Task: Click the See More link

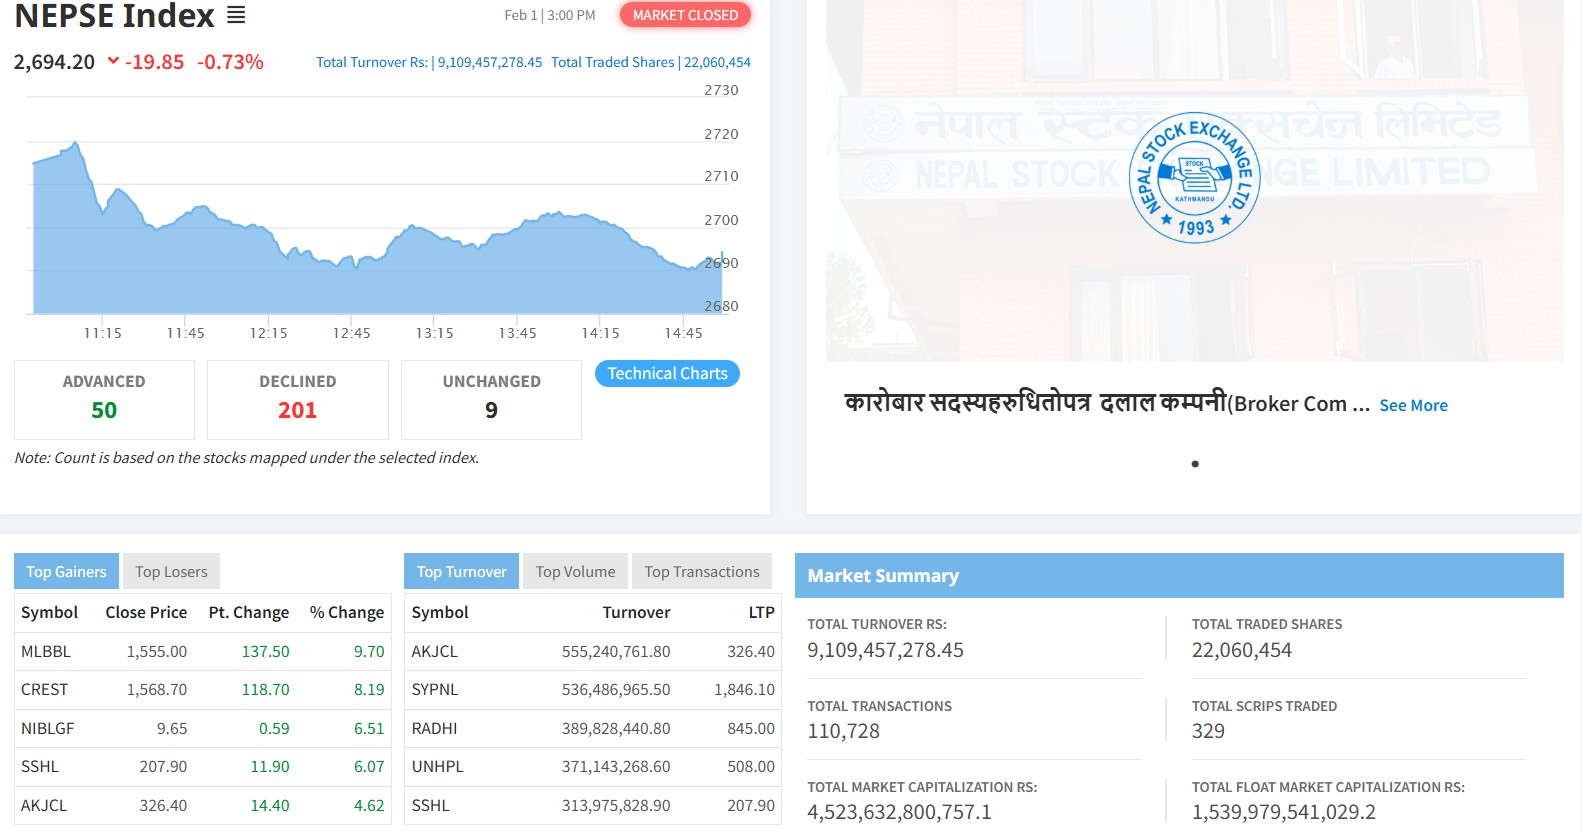Action: (x=1413, y=405)
